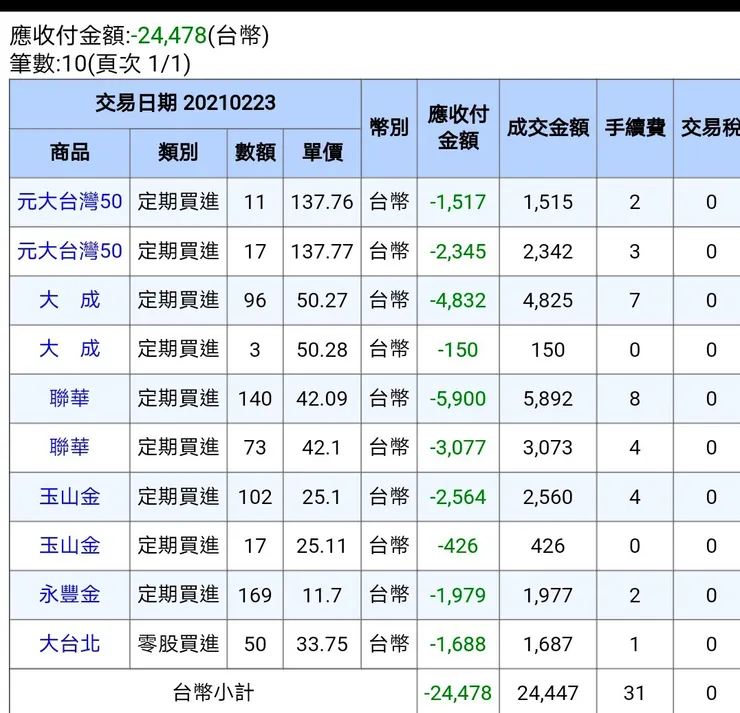This screenshot has height=713, width=740.
Task: Open the 元大台灣50 link priced at 137.77
Action: click(x=70, y=251)
